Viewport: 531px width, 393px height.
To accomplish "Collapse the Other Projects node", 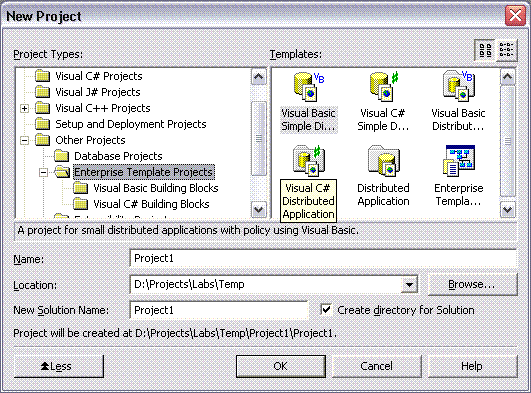I will tap(24, 140).
